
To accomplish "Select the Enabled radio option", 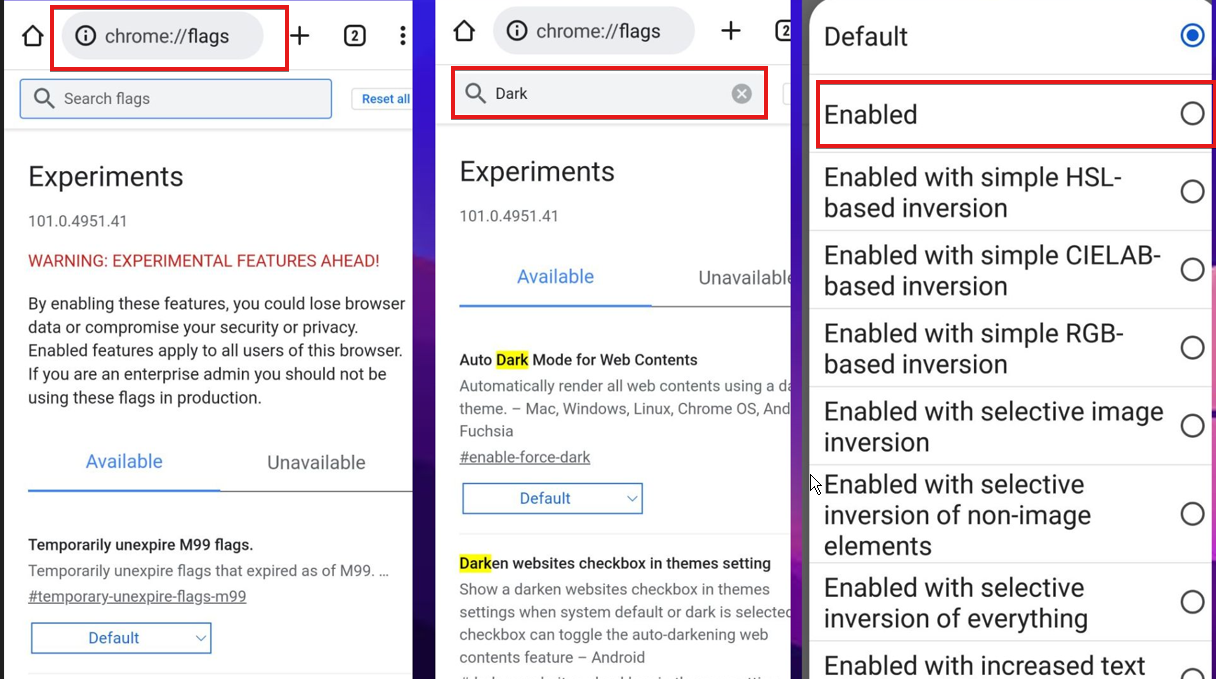I will [1192, 114].
